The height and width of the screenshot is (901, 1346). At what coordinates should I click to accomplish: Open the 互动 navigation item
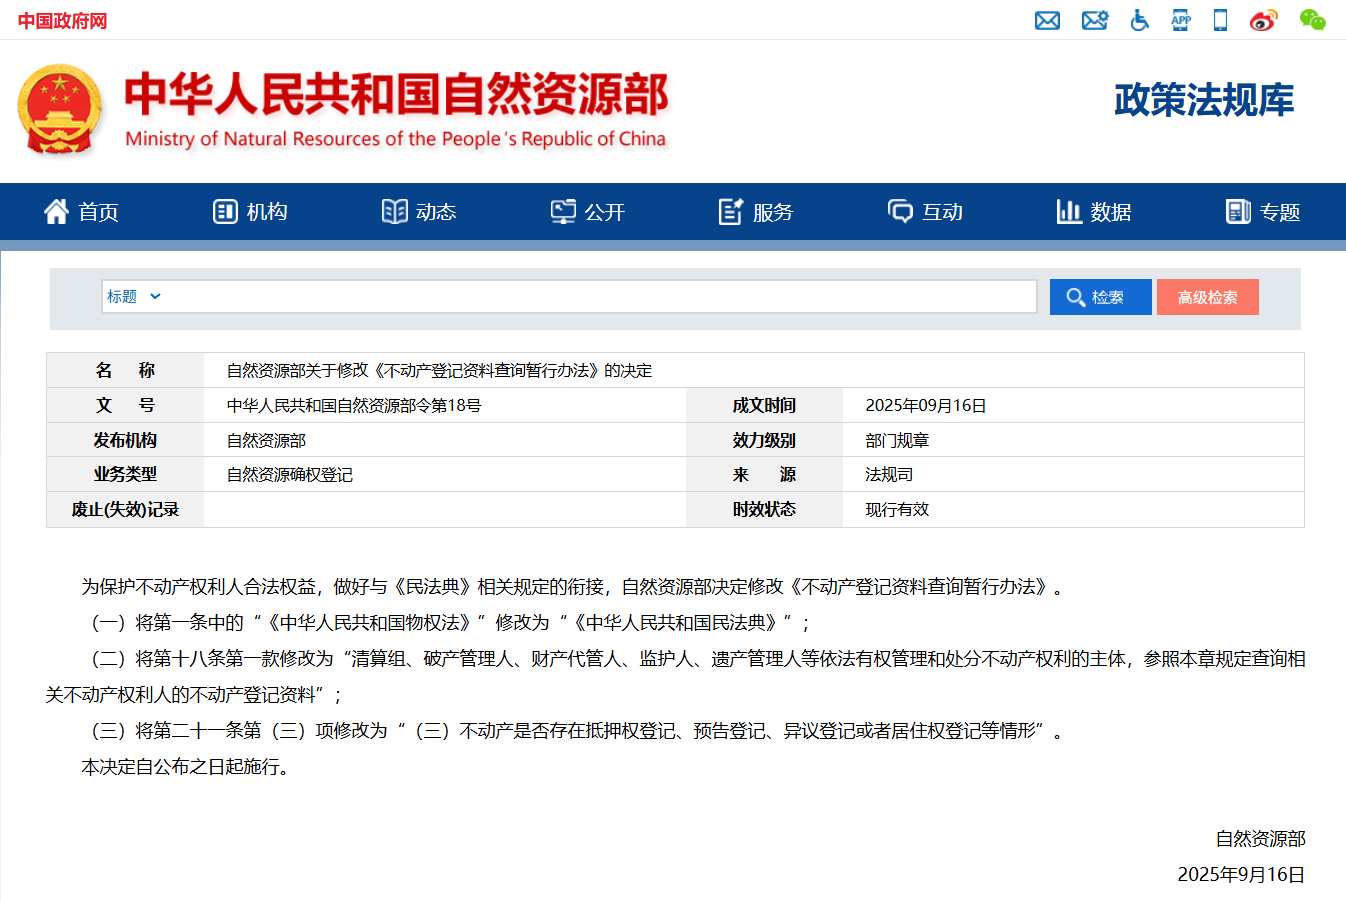(925, 212)
